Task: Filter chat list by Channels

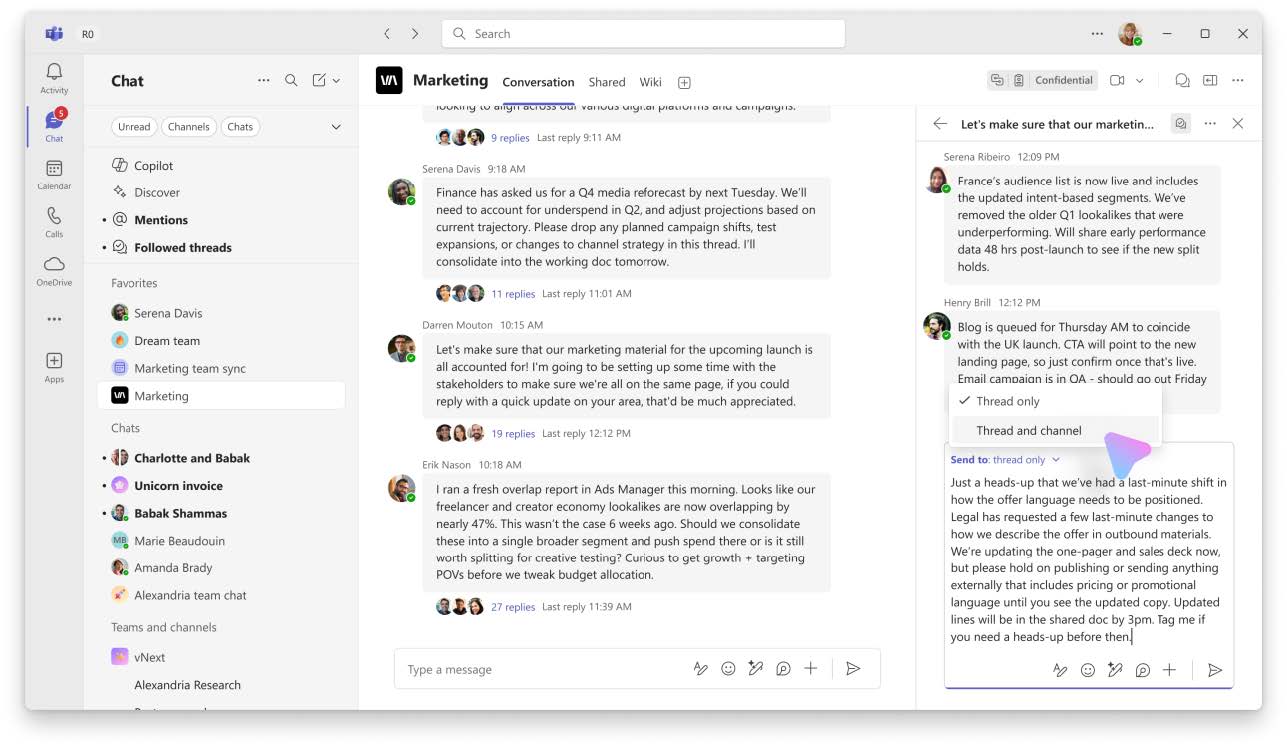Action: [189, 127]
